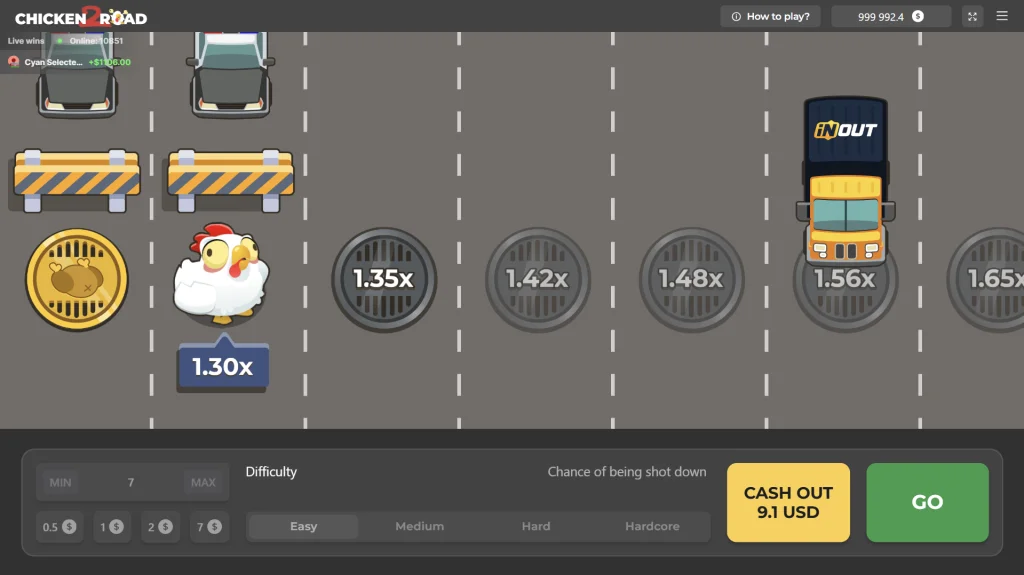
Task: Select Hardcore difficulty
Action: pyautogui.click(x=652, y=527)
